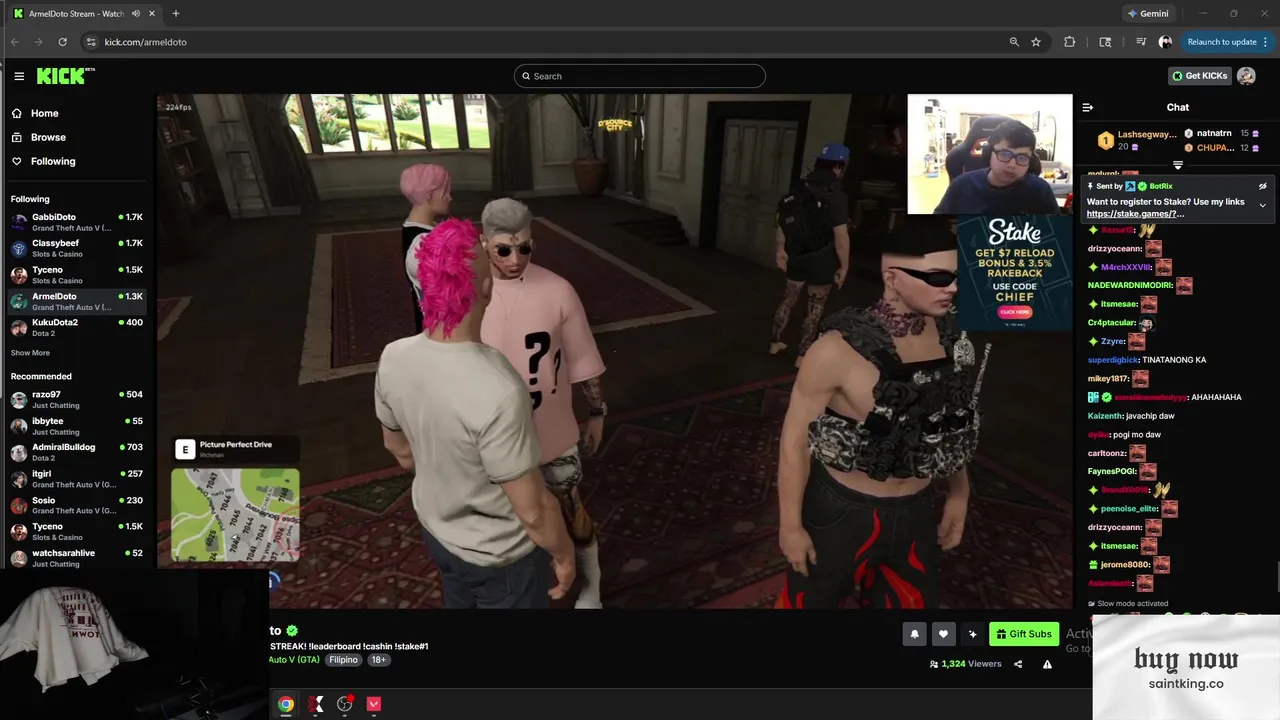This screenshot has height=720, width=1280.
Task: Go back in browser history
Action: (15, 42)
